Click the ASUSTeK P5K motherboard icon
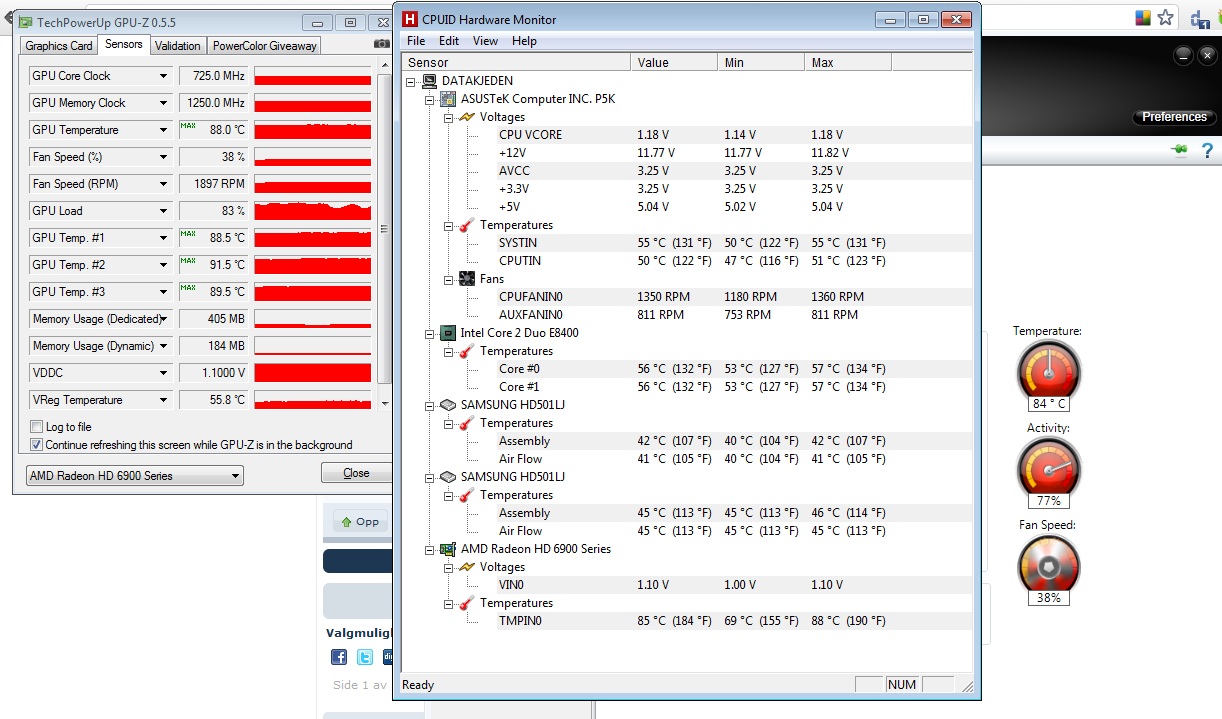 pos(449,99)
